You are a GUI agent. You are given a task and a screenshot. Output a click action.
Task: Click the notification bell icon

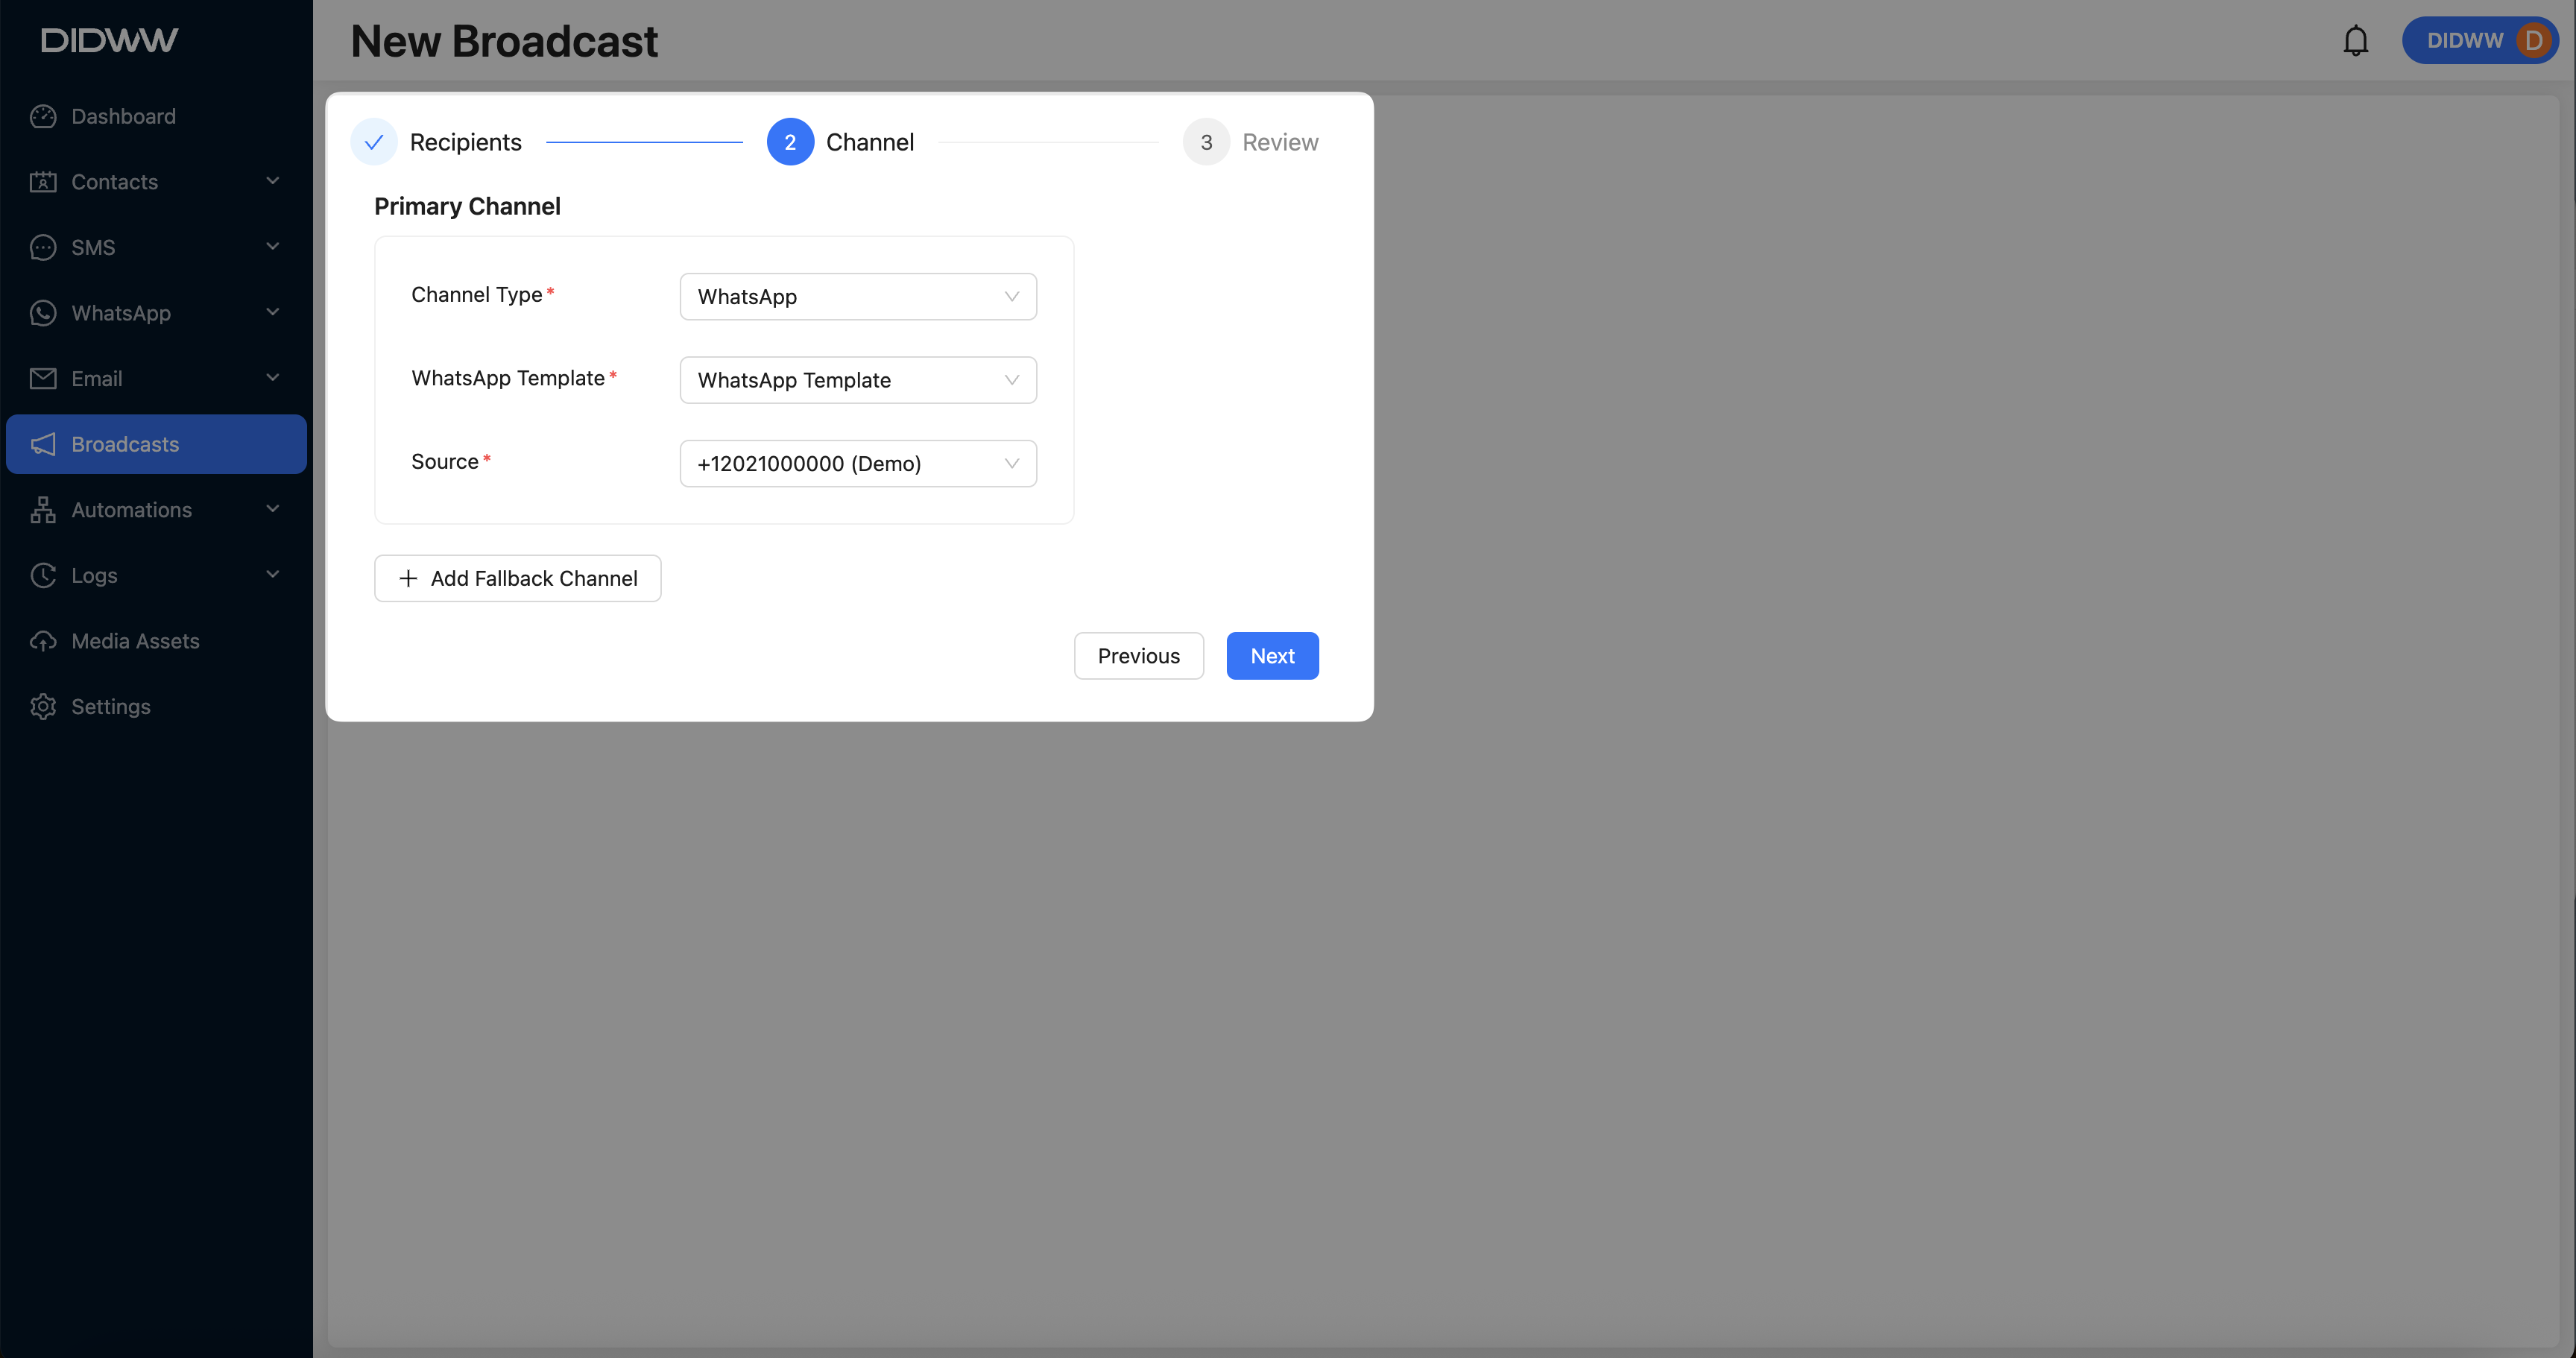click(2355, 41)
